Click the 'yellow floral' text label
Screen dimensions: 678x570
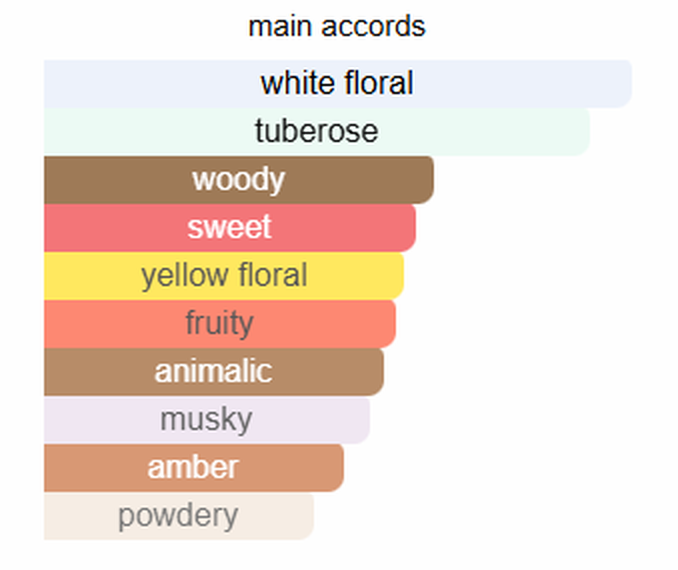224,276
